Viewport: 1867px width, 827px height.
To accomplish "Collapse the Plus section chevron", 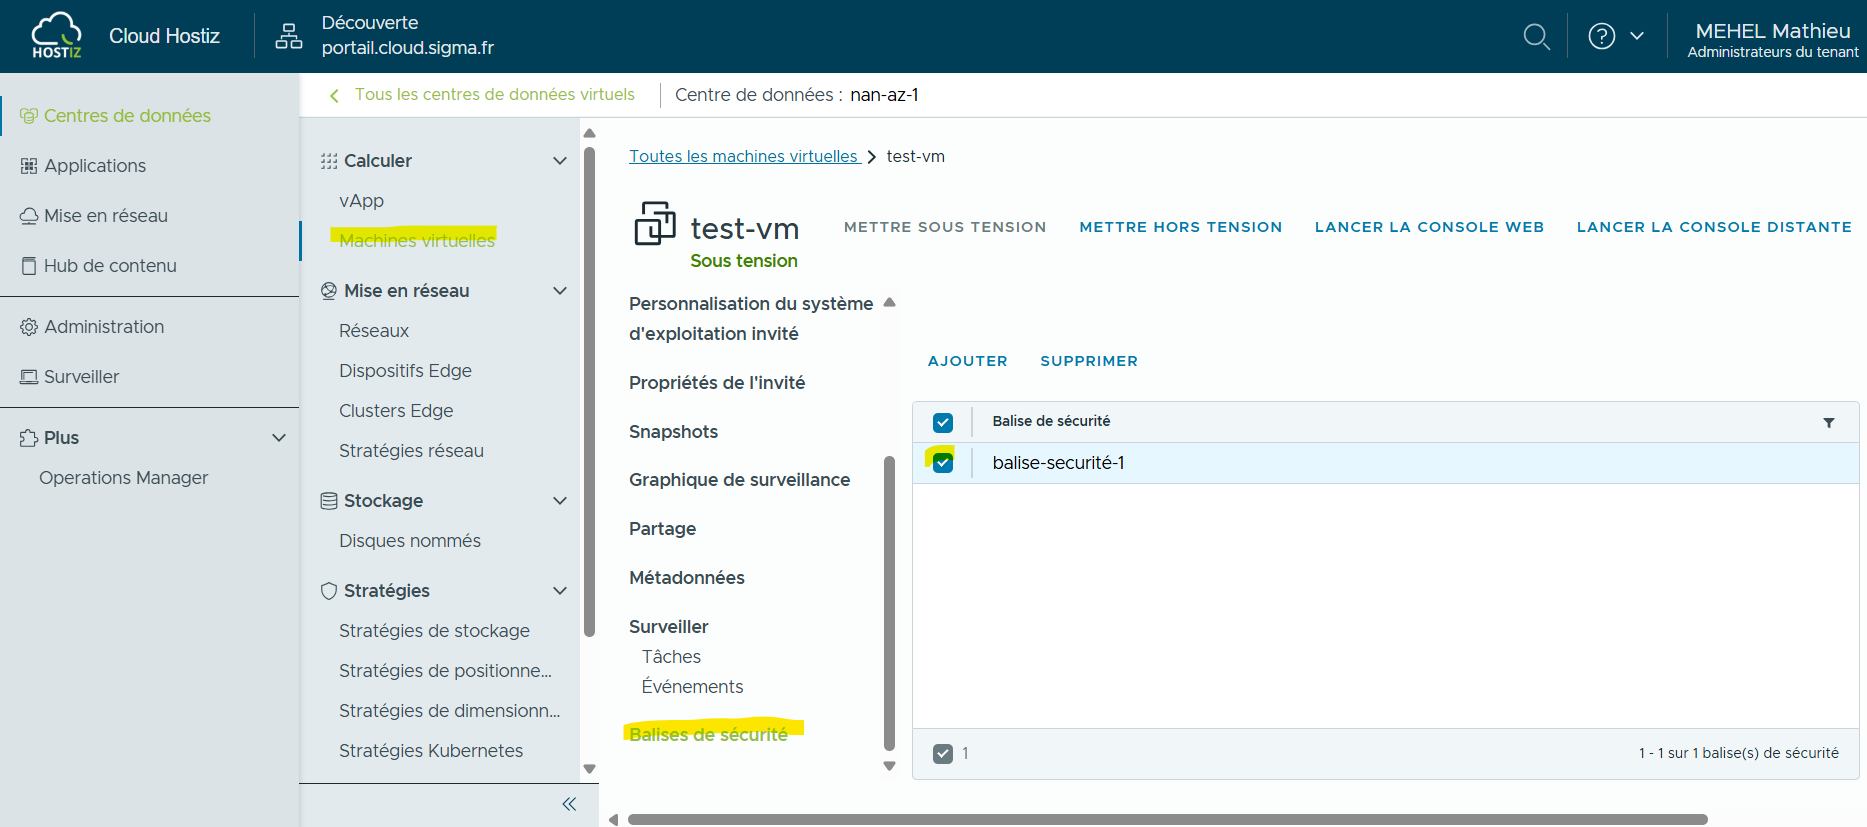I will tap(279, 438).
